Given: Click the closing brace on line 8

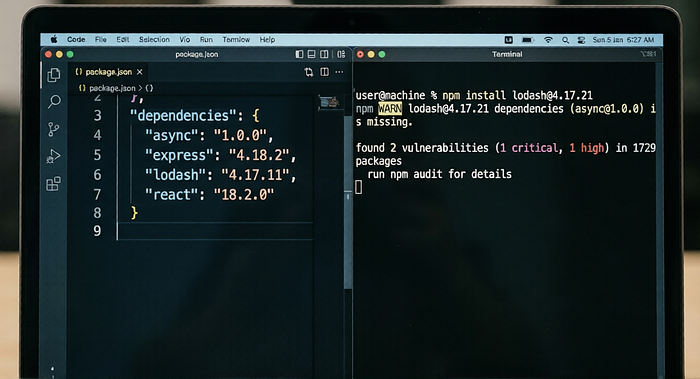Looking at the screenshot, I should tap(134, 212).
